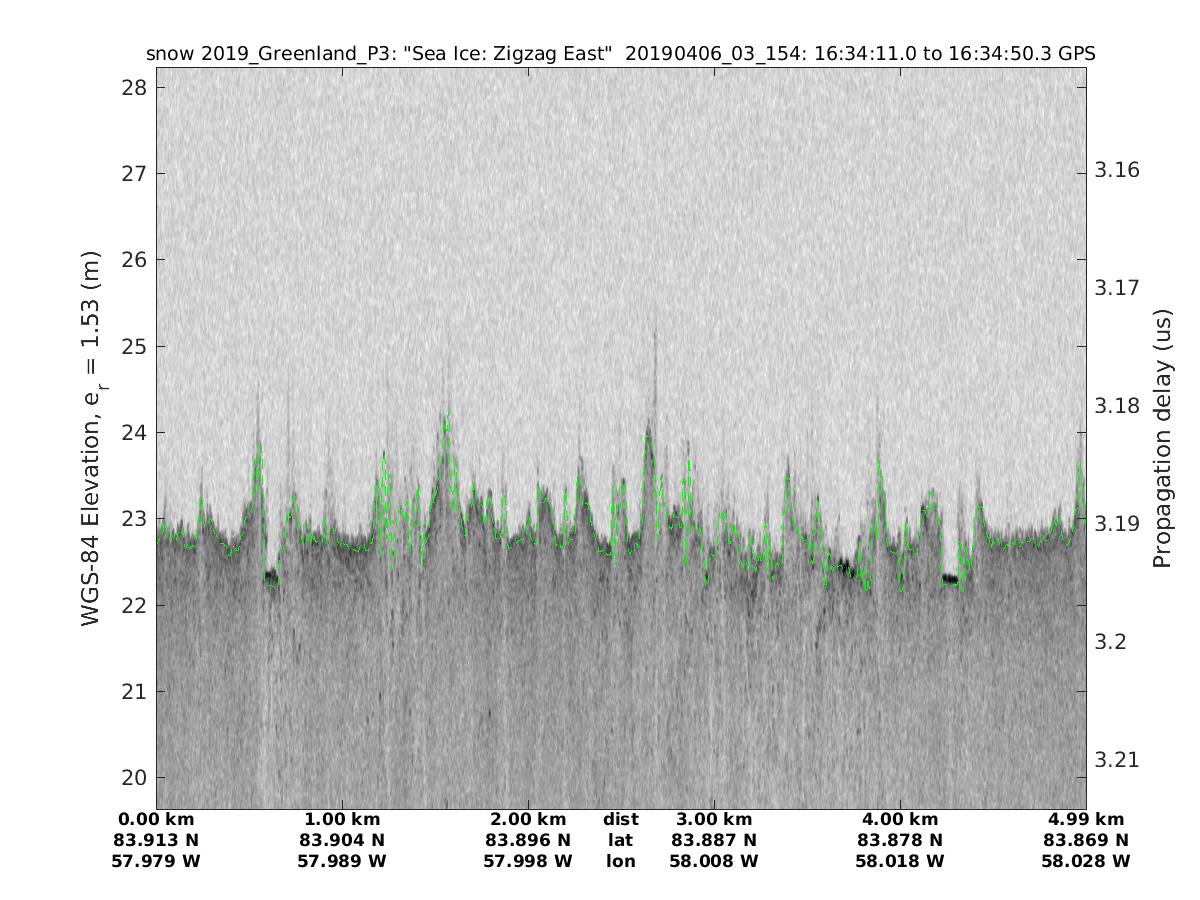Click the "dist" row legend label
This screenshot has width=1200, height=900.
[620, 820]
